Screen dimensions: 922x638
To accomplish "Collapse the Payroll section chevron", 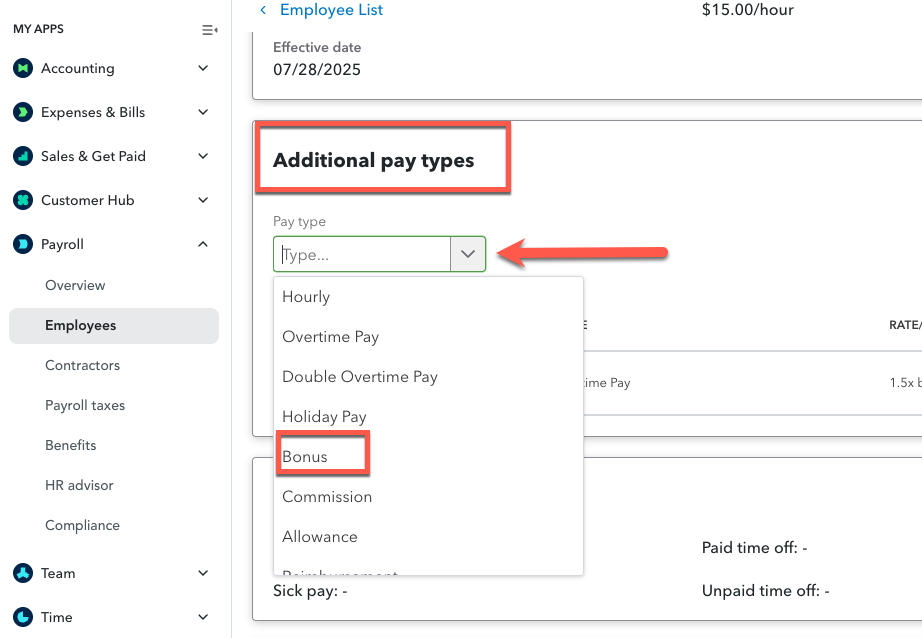I will click(202, 244).
